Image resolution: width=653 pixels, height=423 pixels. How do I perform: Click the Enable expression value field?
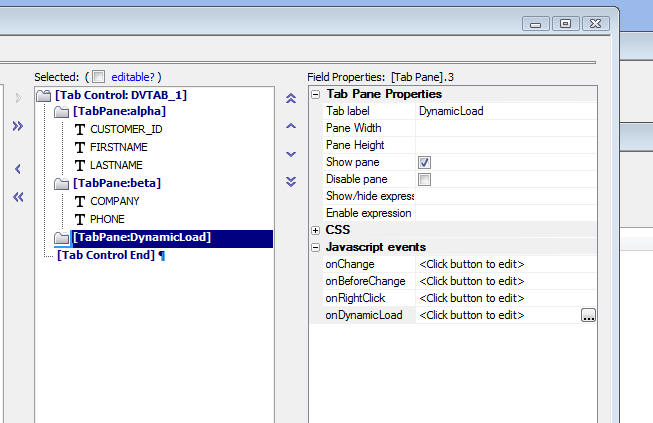[x=506, y=213]
